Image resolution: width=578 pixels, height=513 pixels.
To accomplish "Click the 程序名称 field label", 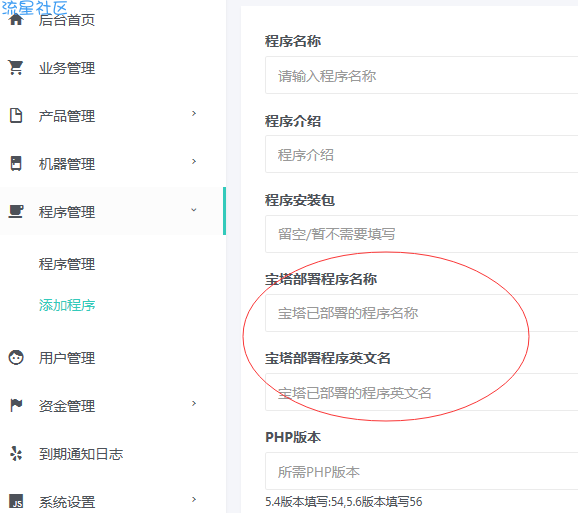I will pos(293,41).
